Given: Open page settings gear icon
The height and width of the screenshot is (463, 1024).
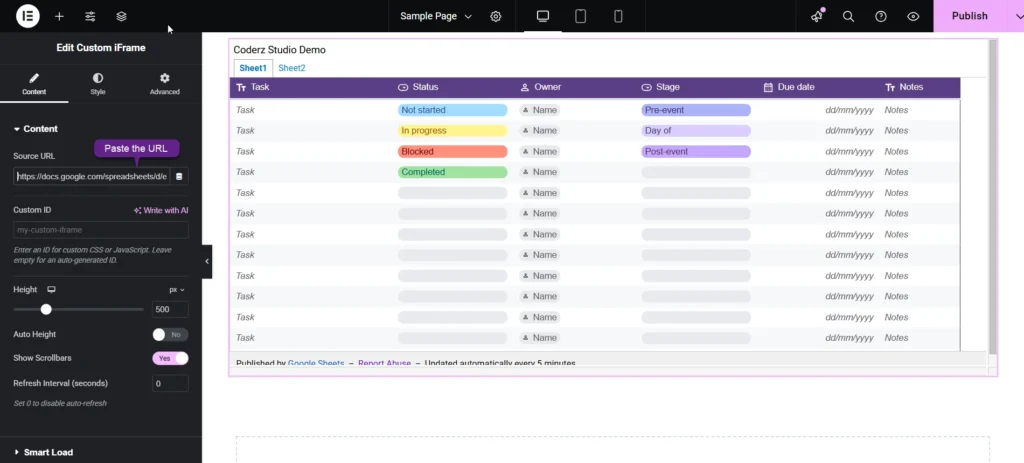Looking at the screenshot, I should pos(496,16).
